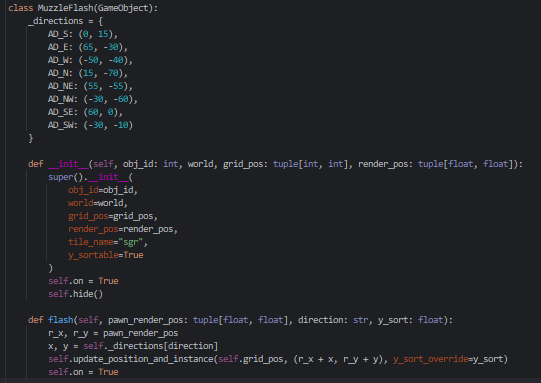Click the y_sort_override keyword argument
This screenshot has height=383, width=541.
[x=431, y=359]
